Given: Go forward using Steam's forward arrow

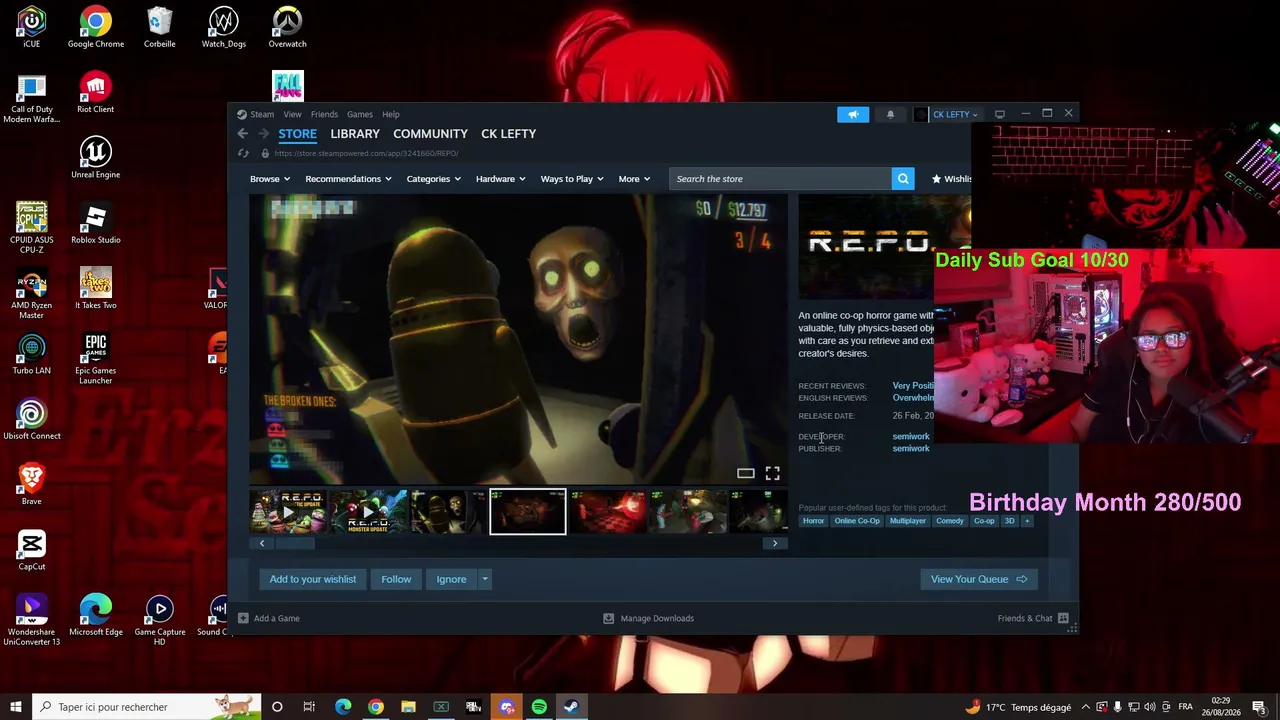Looking at the screenshot, I should pos(264,134).
